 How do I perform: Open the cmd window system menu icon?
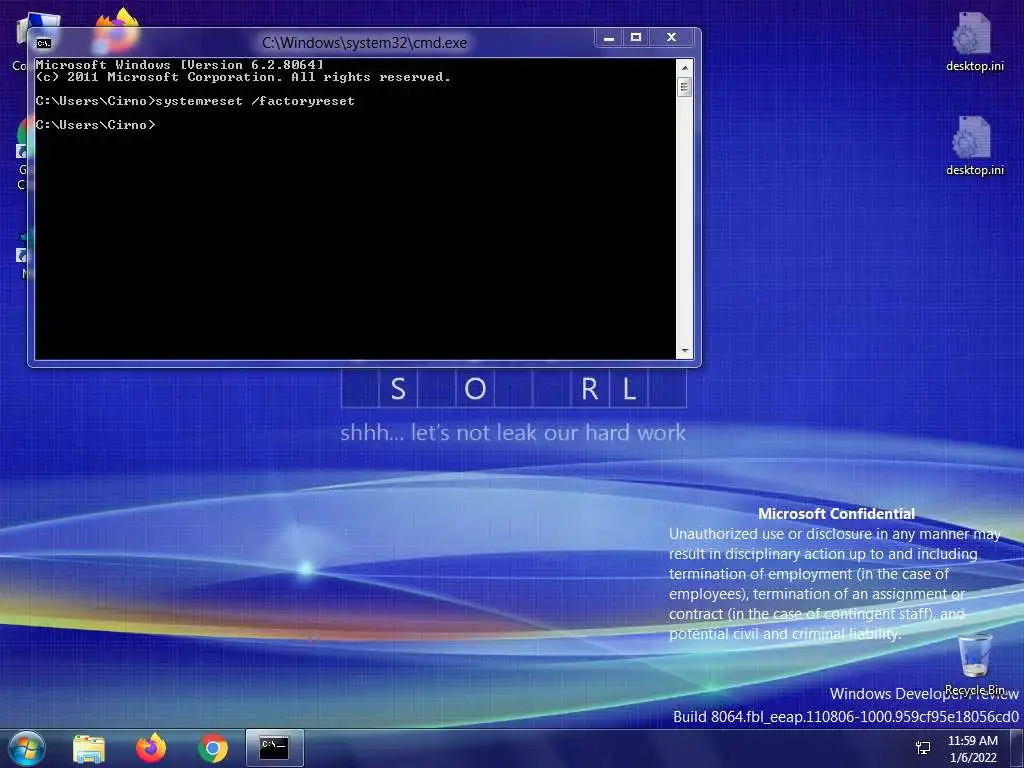(44, 43)
